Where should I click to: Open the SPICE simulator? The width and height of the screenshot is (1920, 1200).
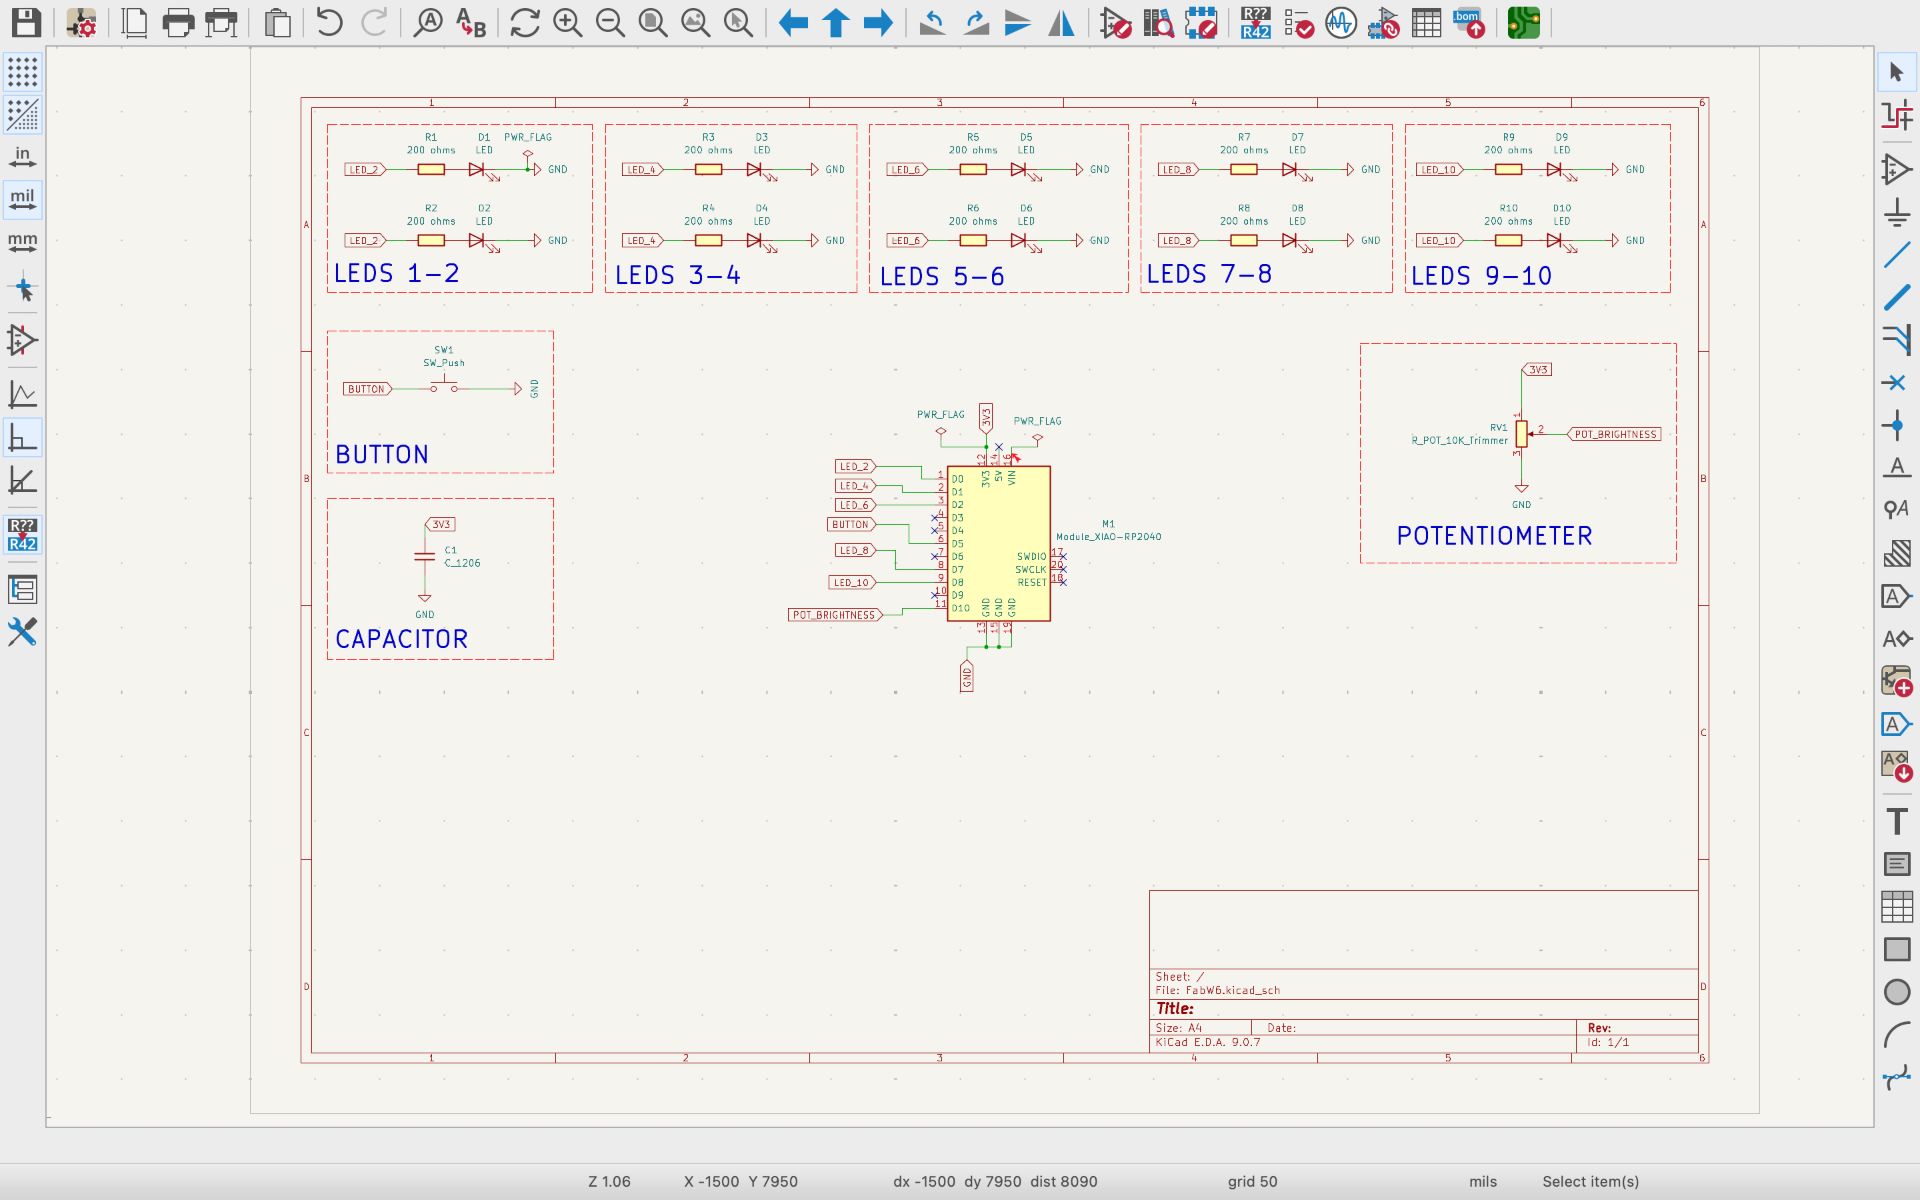coord(1341,22)
